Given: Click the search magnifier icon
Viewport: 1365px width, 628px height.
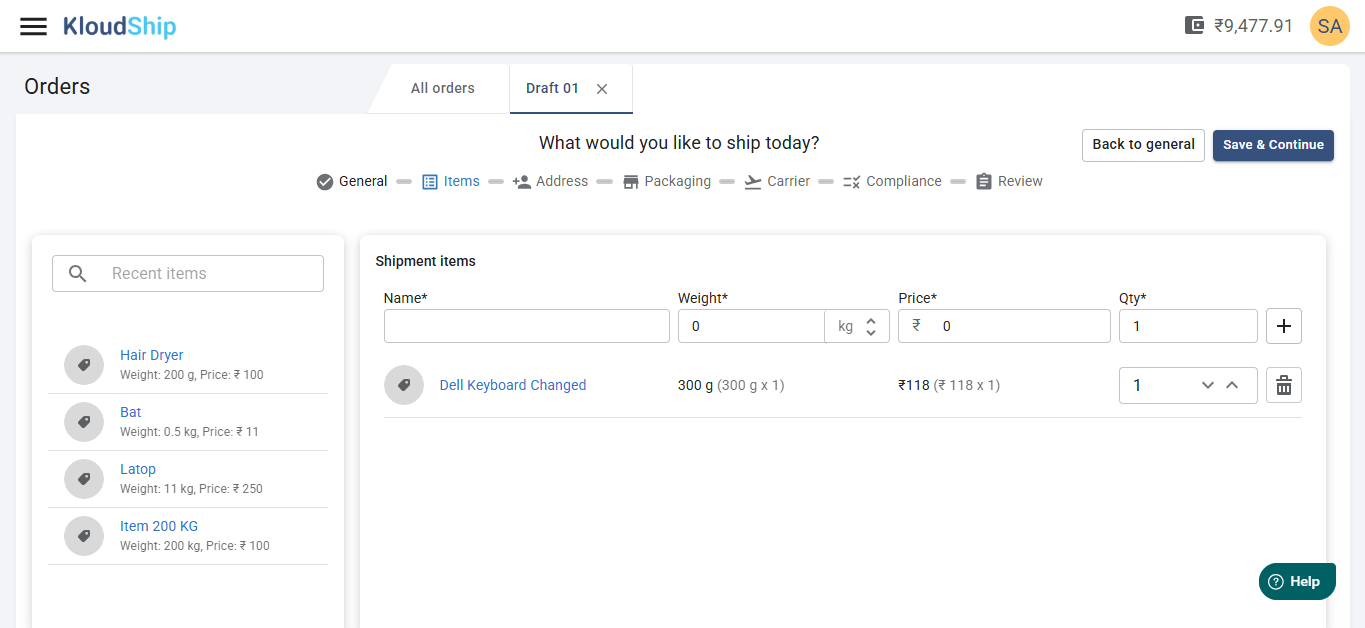Looking at the screenshot, I should [x=78, y=274].
